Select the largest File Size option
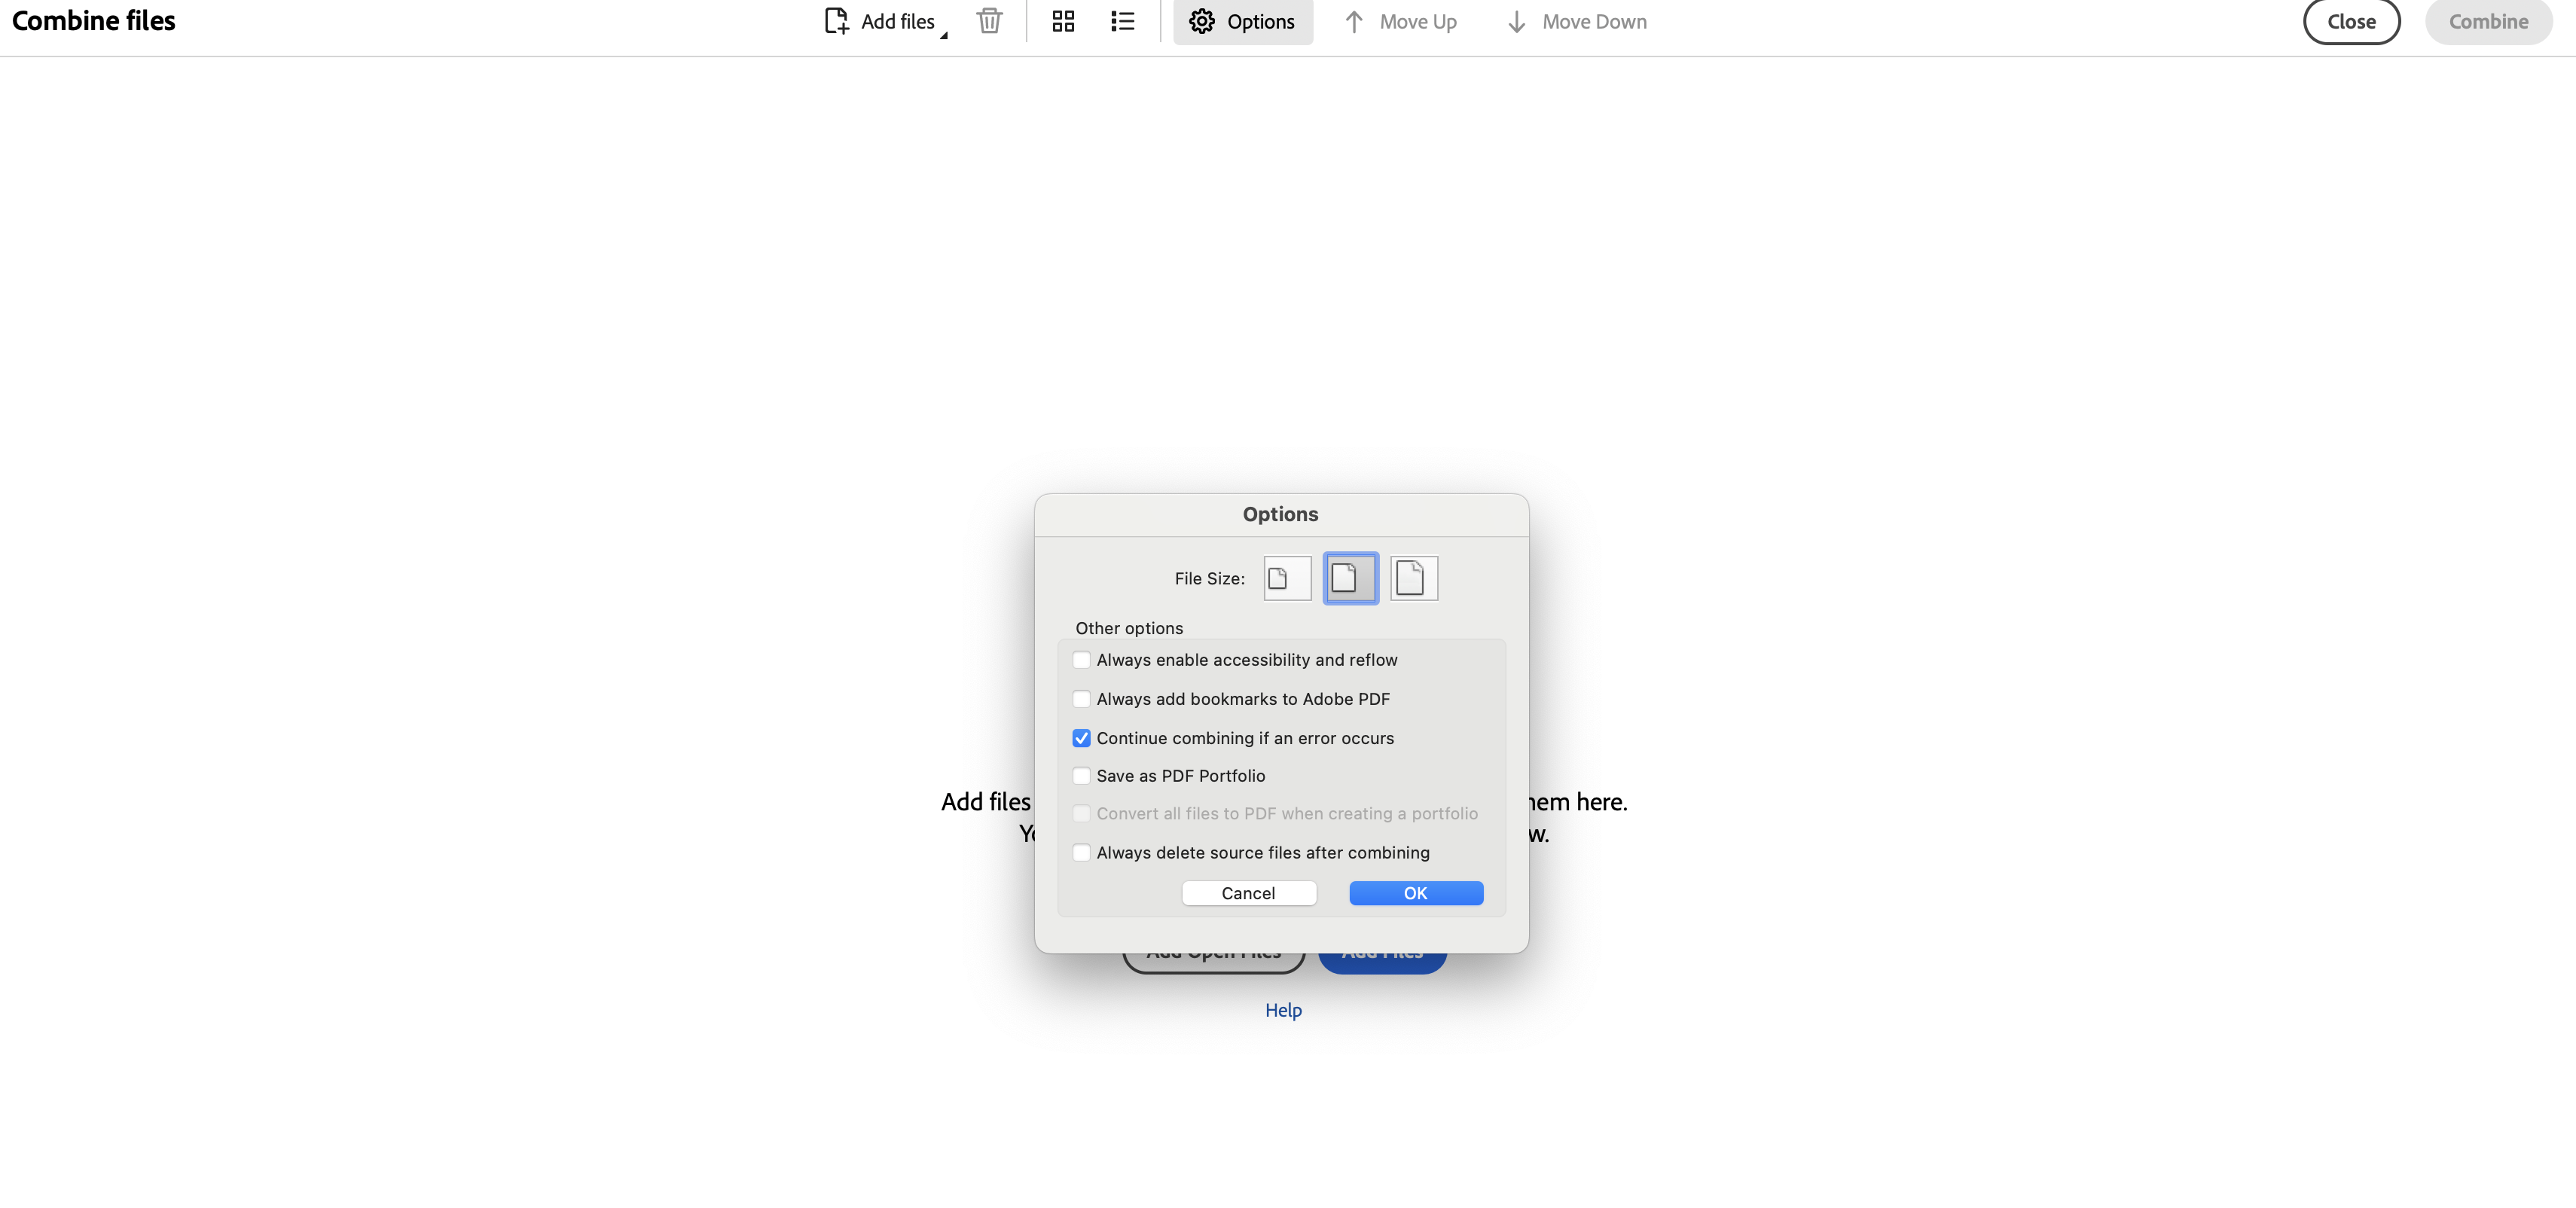This screenshot has width=2576, height=1208. coord(1413,578)
